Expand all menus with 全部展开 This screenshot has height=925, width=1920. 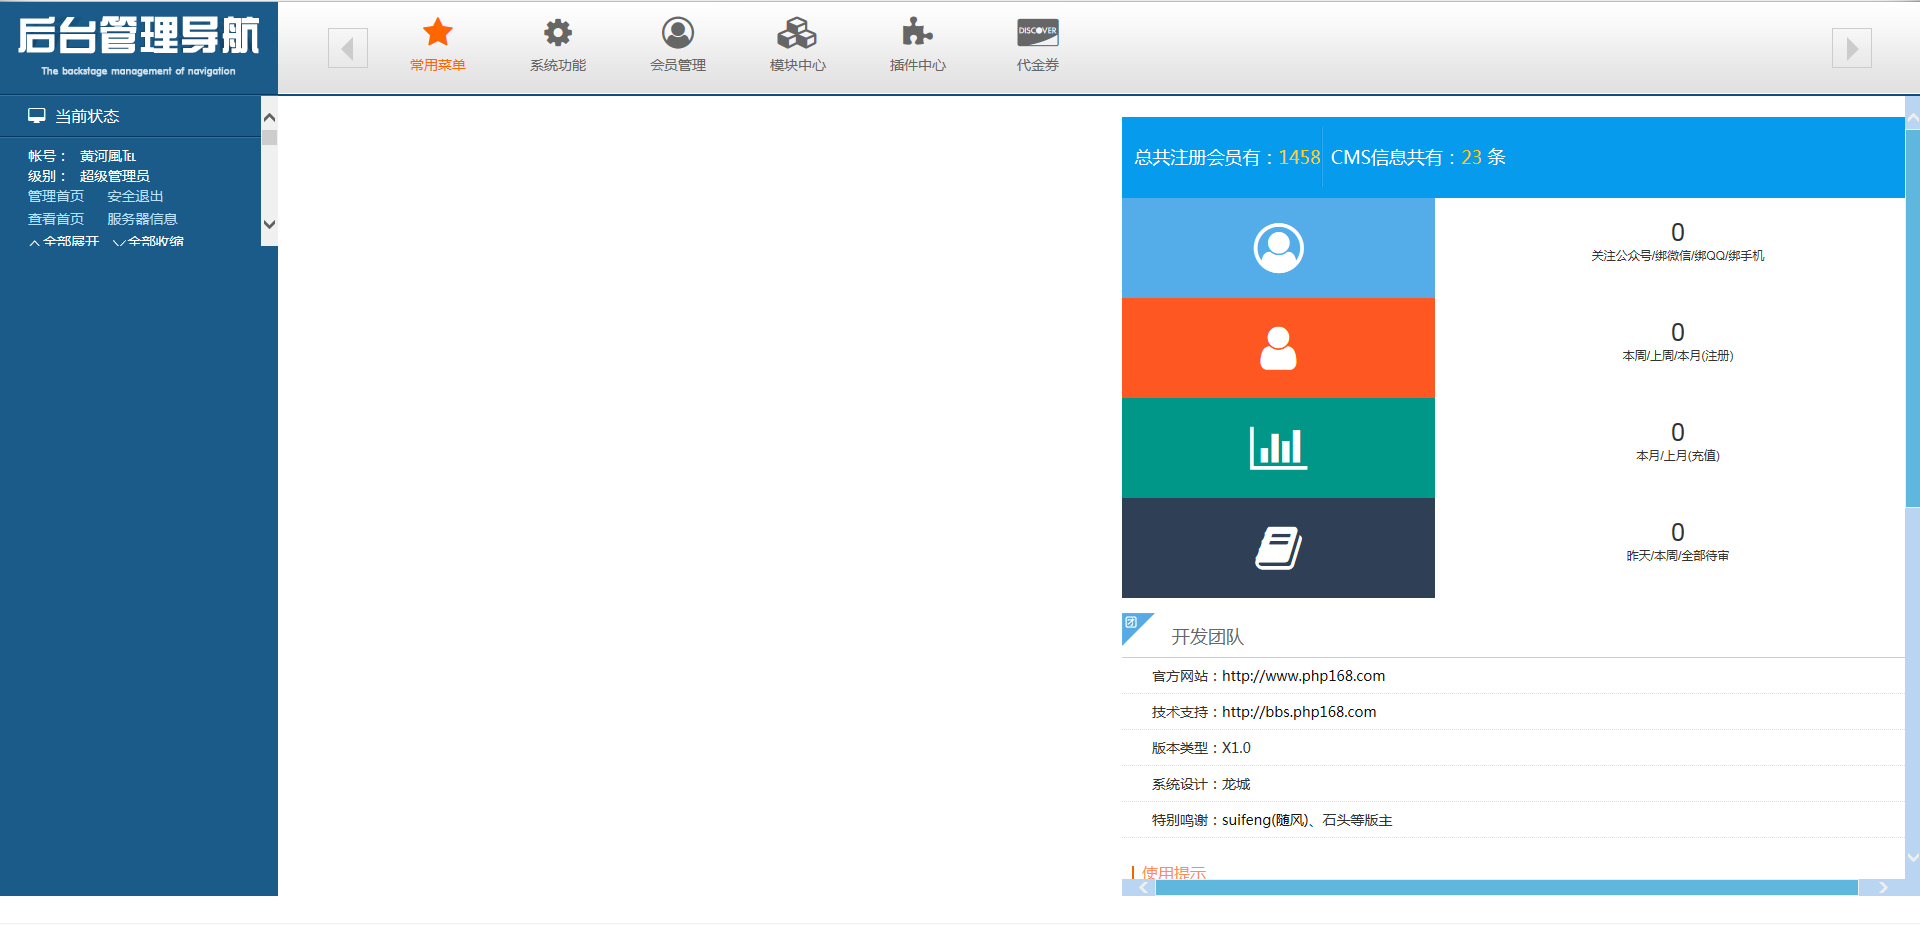point(65,241)
